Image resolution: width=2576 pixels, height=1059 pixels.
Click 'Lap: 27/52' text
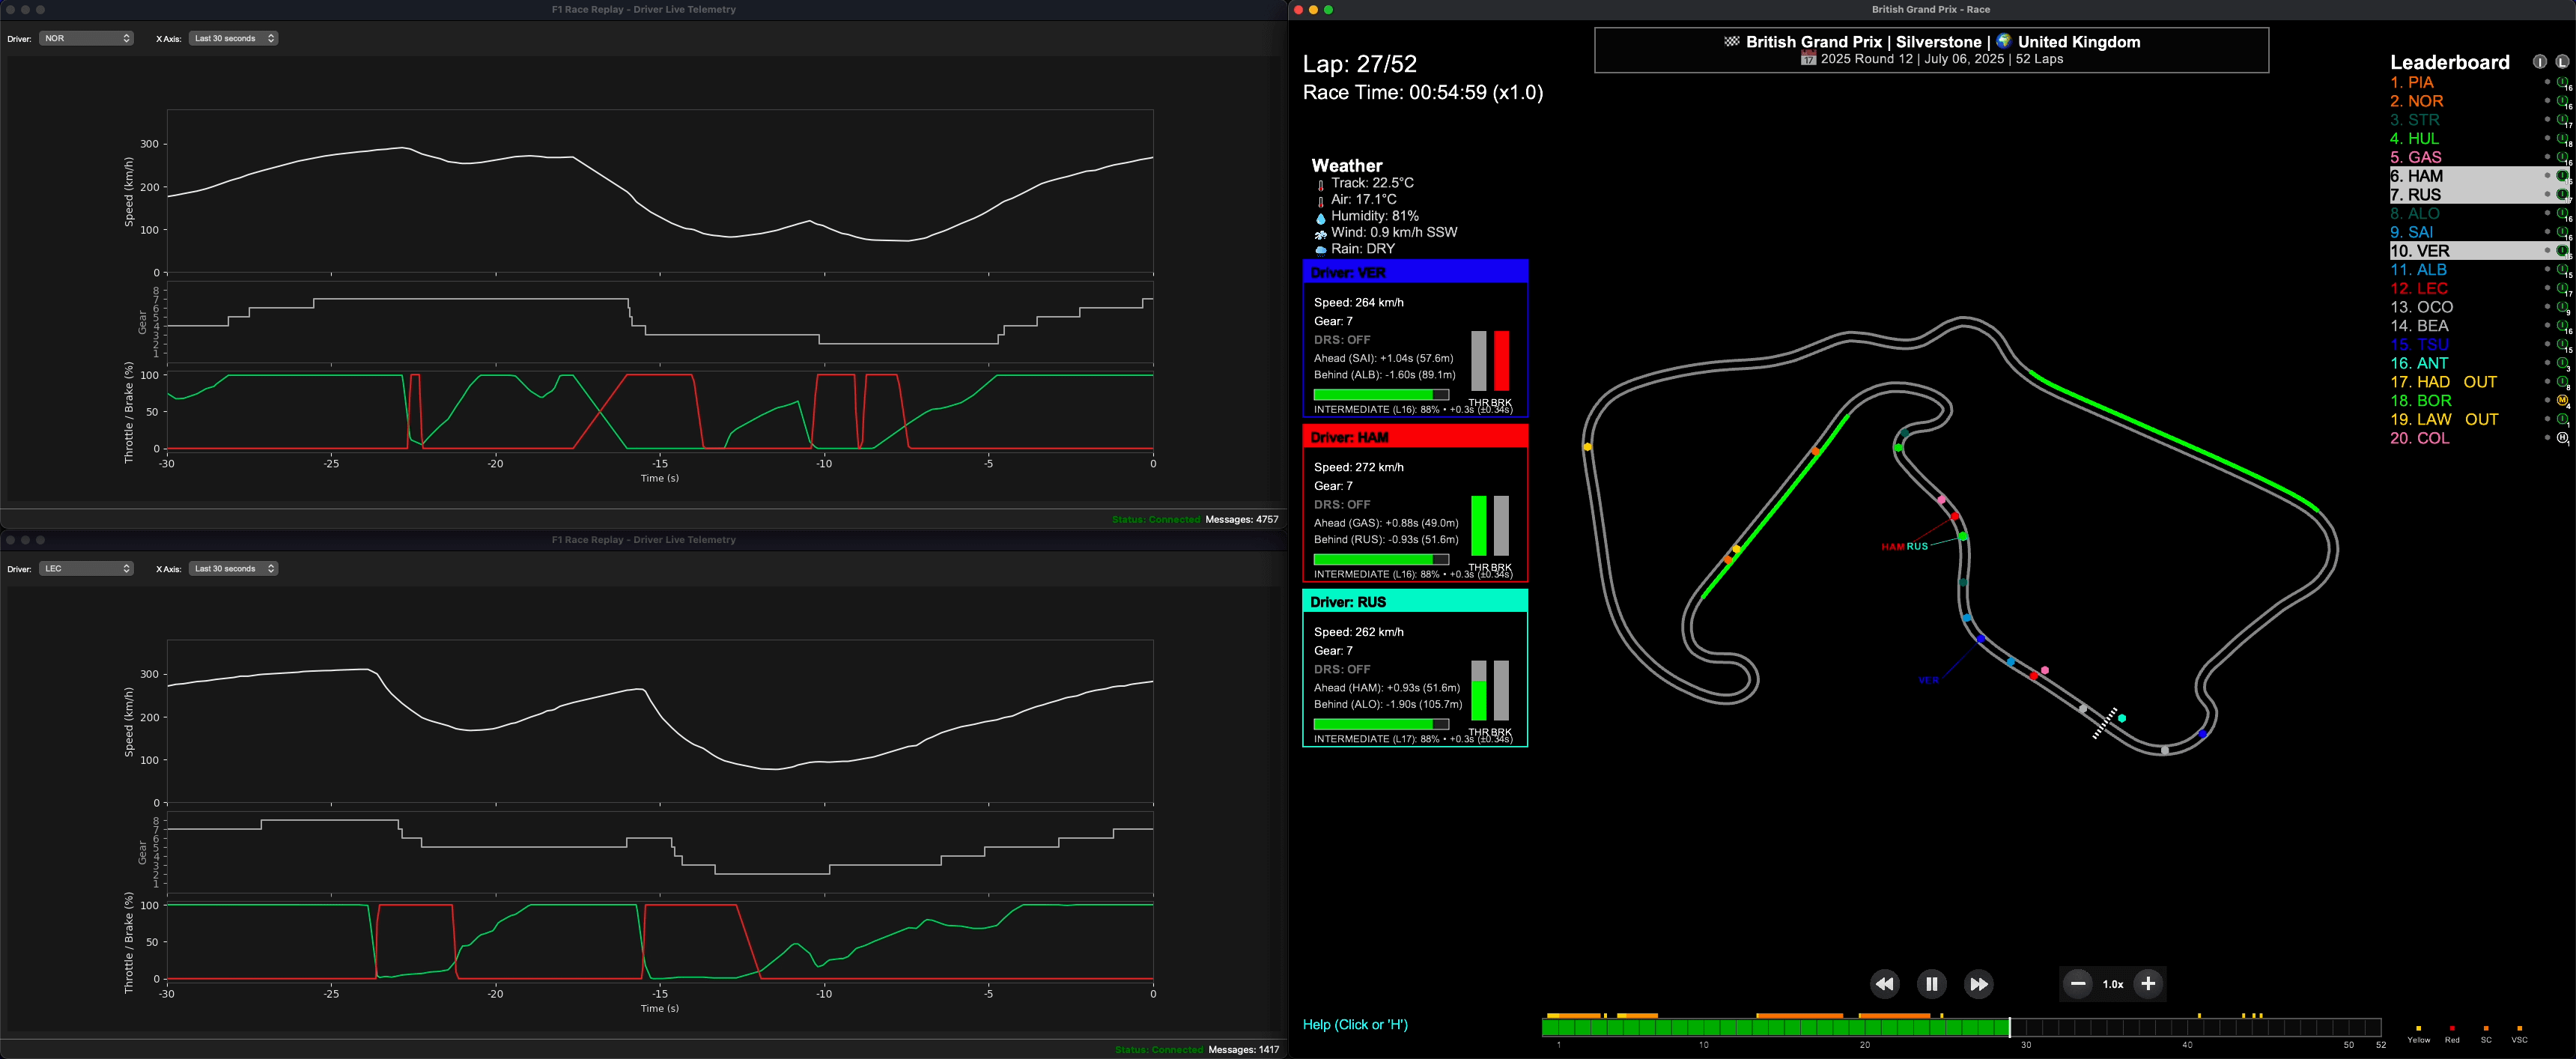click(x=1360, y=64)
